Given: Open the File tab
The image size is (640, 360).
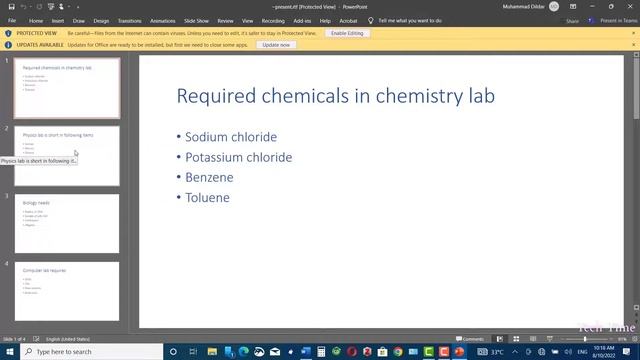Looking at the screenshot, I should (12, 20).
